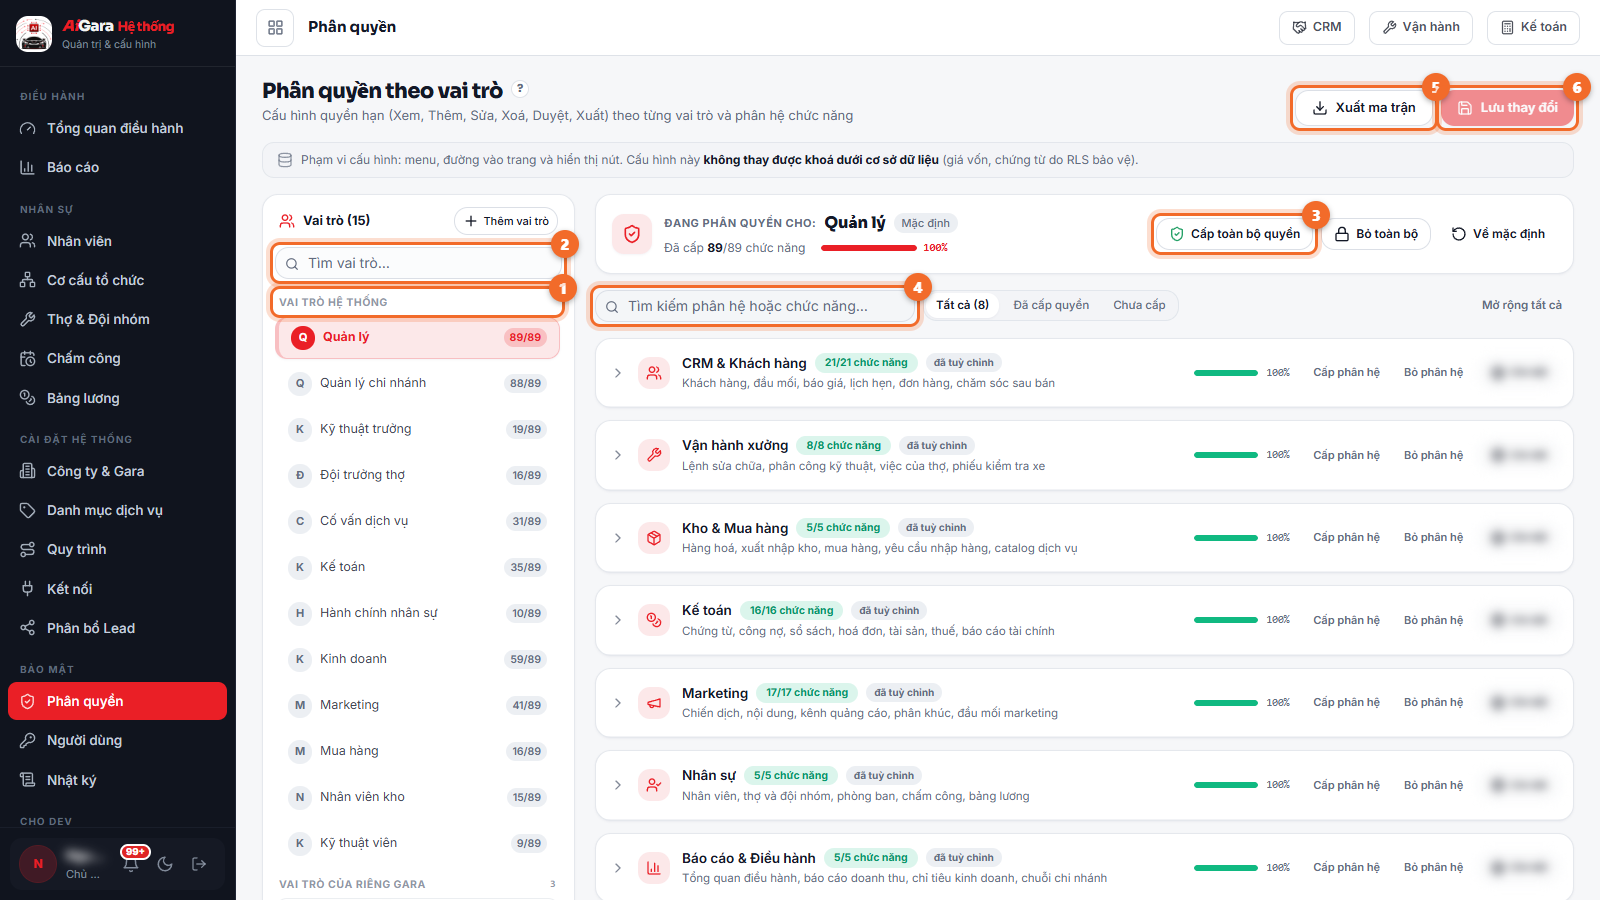Viewport: 1600px width, 900px height.
Task: Click the green progress bar on the CRM & Khách hàng row
Action: 1226,373
